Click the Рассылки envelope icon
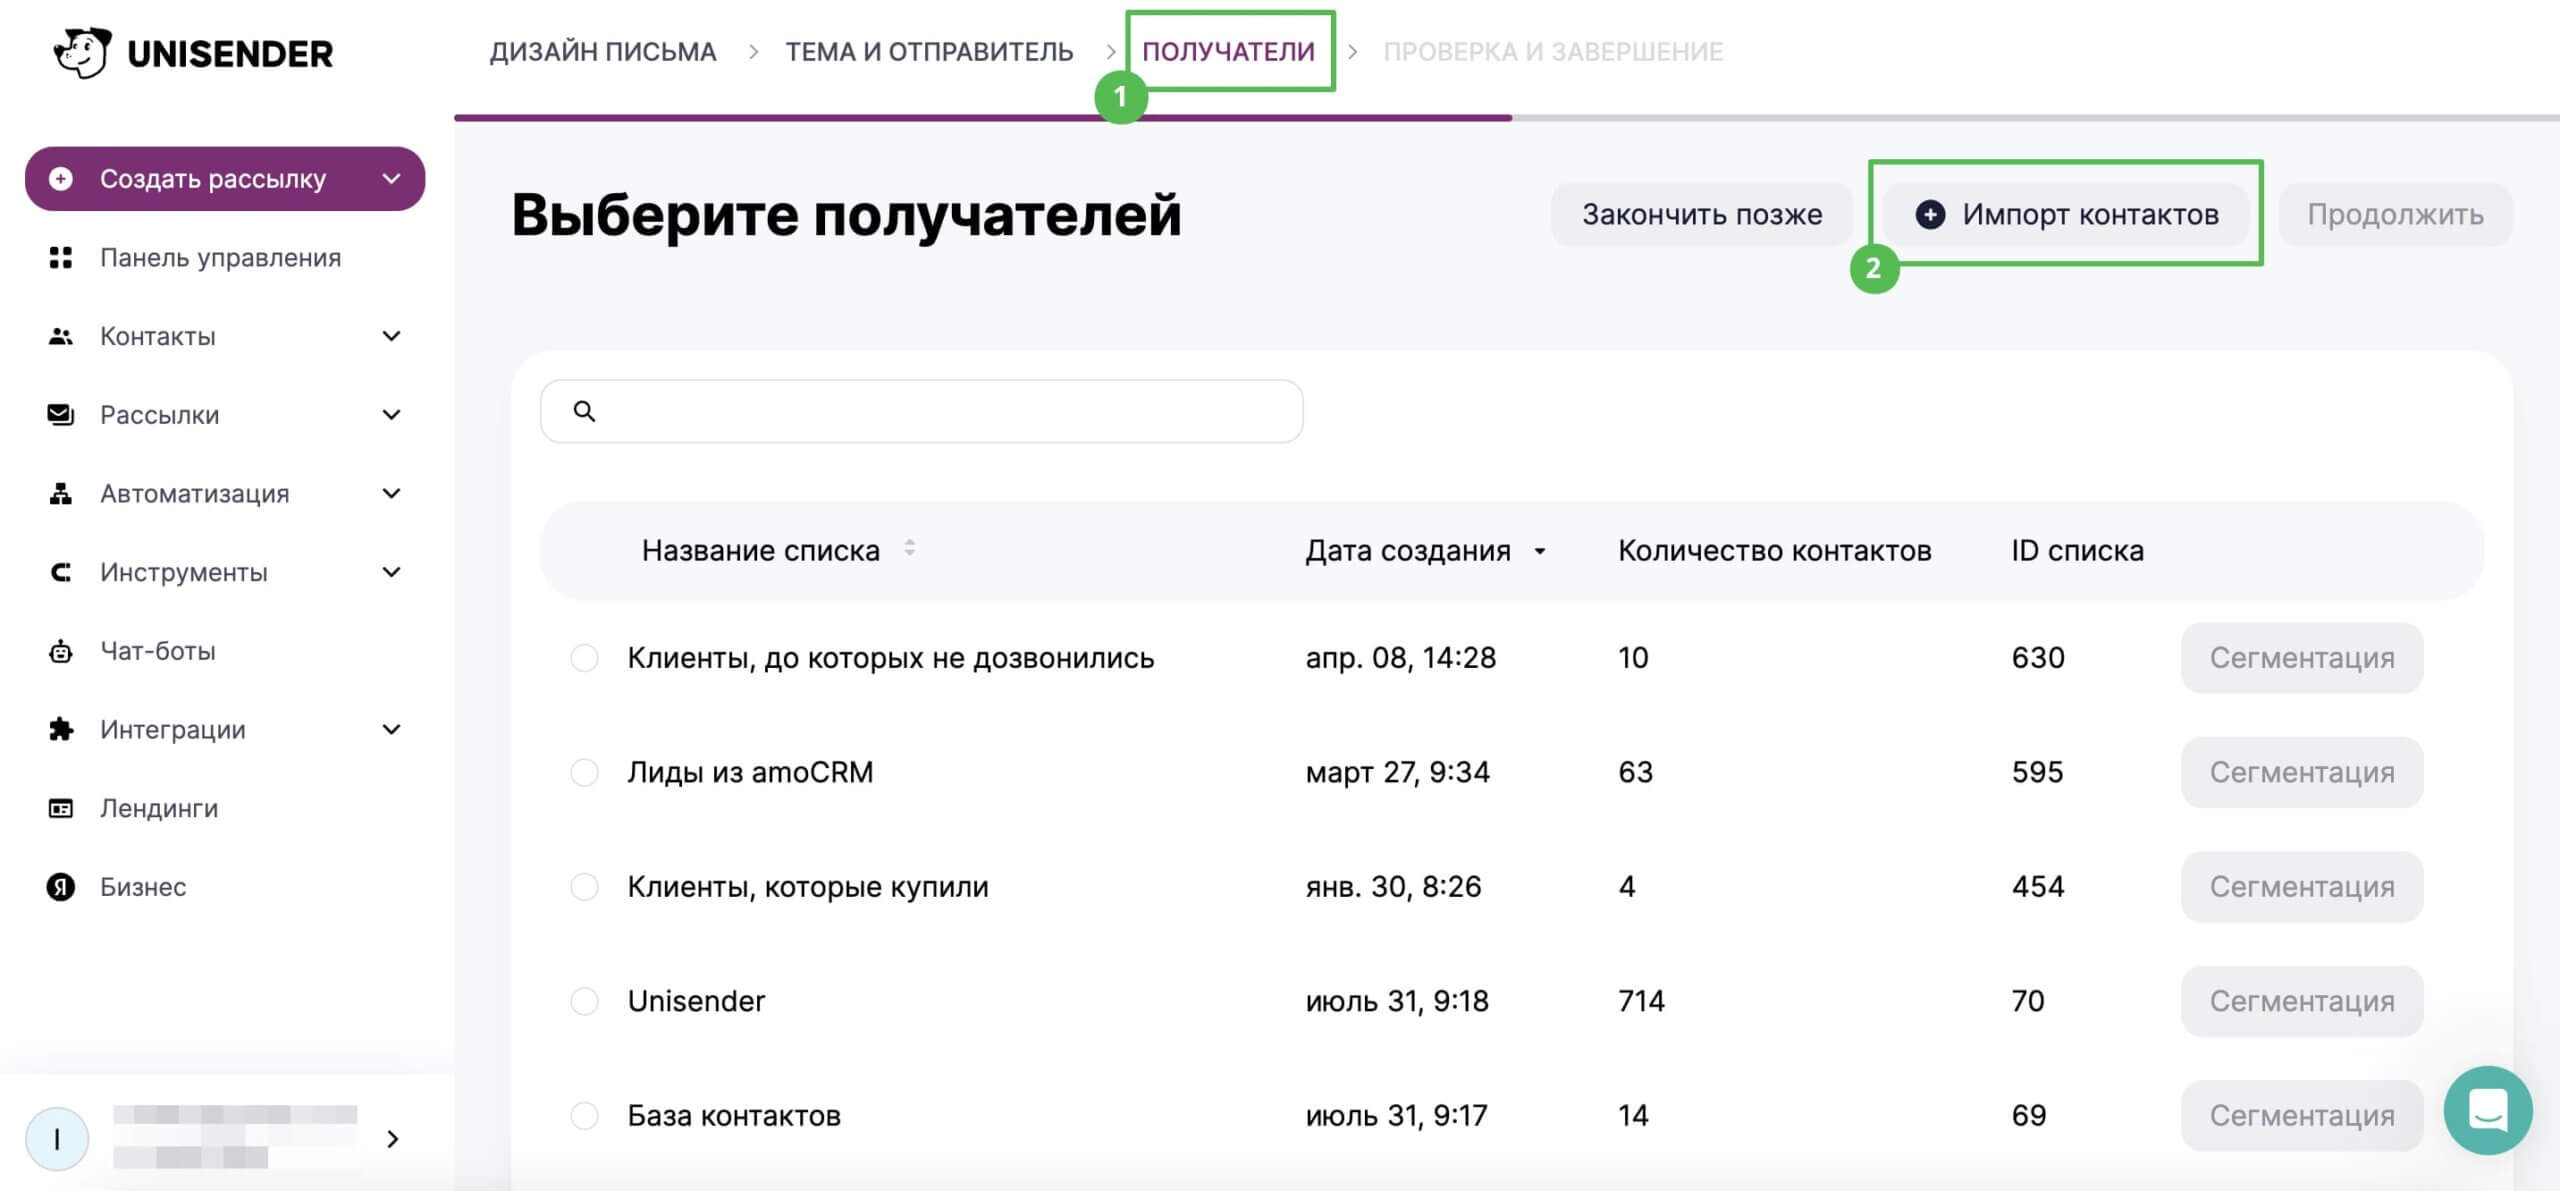The image size is (2560, 1191). click(61, 414)
